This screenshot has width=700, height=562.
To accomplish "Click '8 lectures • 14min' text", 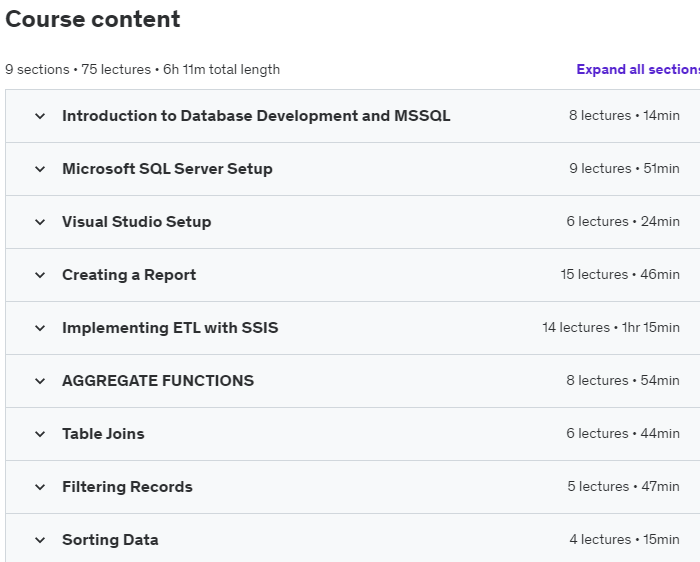I will click(624, 115).
